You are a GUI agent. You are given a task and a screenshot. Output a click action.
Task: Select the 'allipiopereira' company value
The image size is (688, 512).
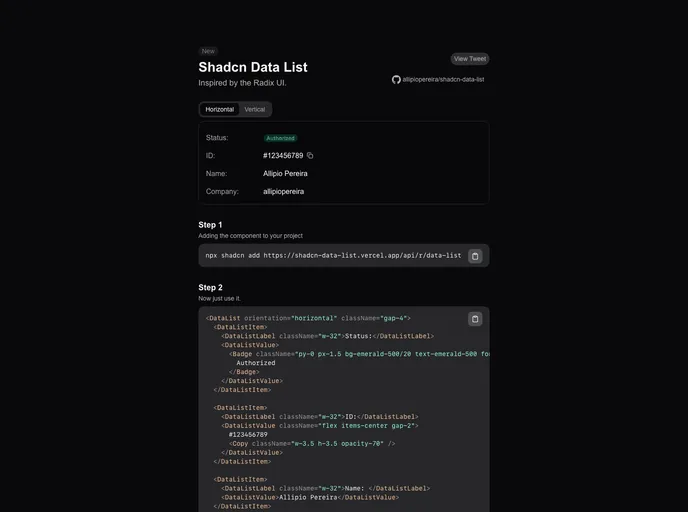click(283, 192)
